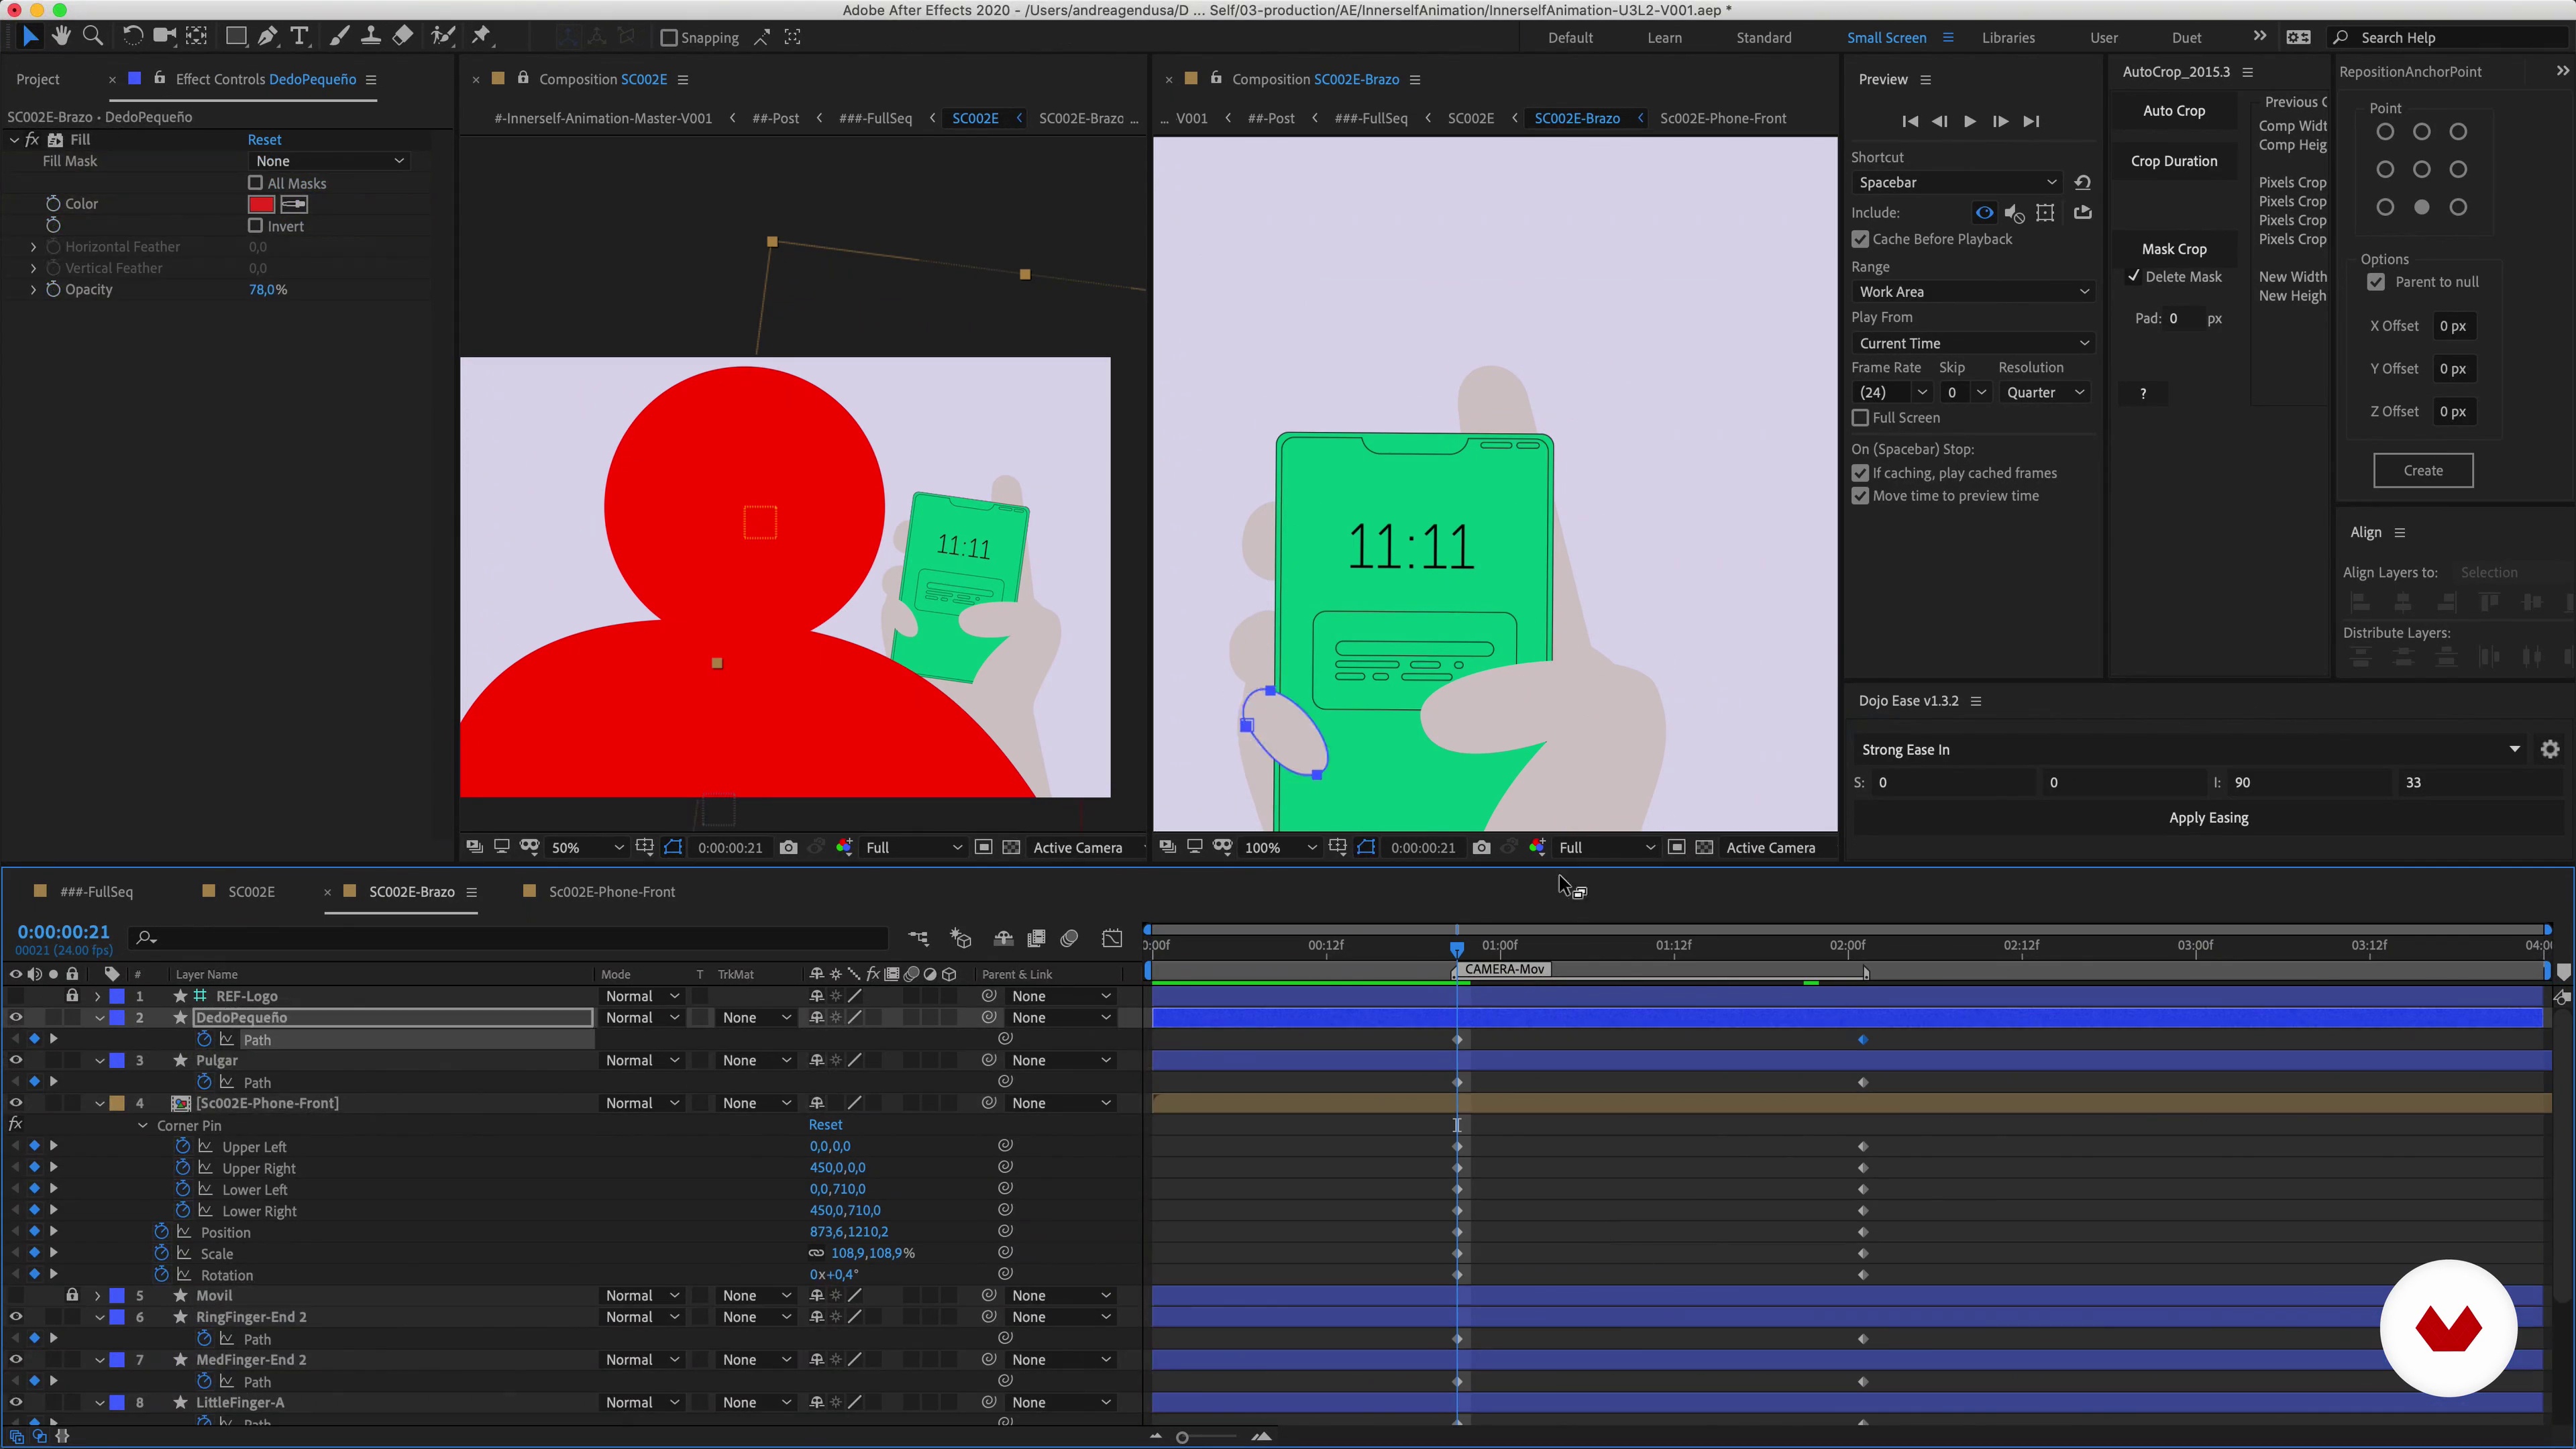Screen dimensions: 2576x1449
Task: Hide the Pulgar layer with eye toggle
Action: pos(16,1061)
